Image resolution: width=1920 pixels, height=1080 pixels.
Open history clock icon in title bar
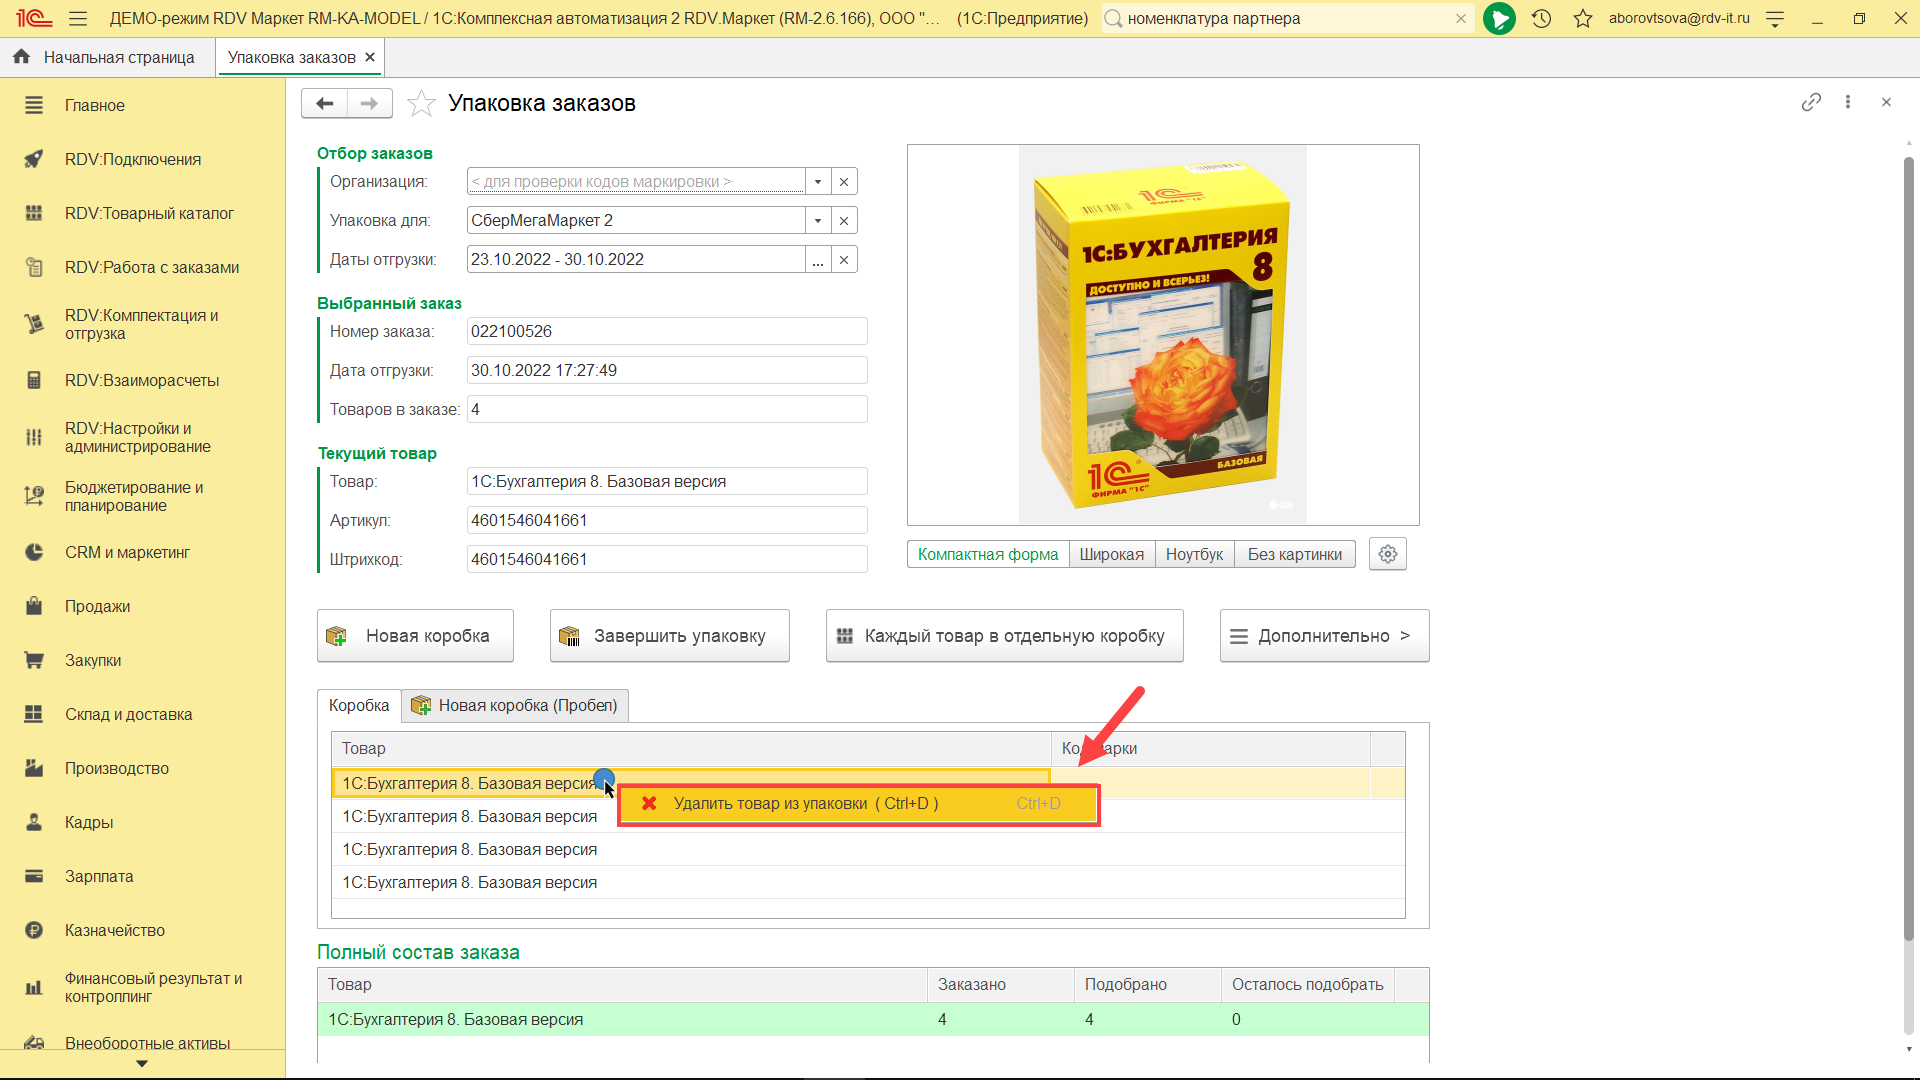click(x=1541, y=18)
